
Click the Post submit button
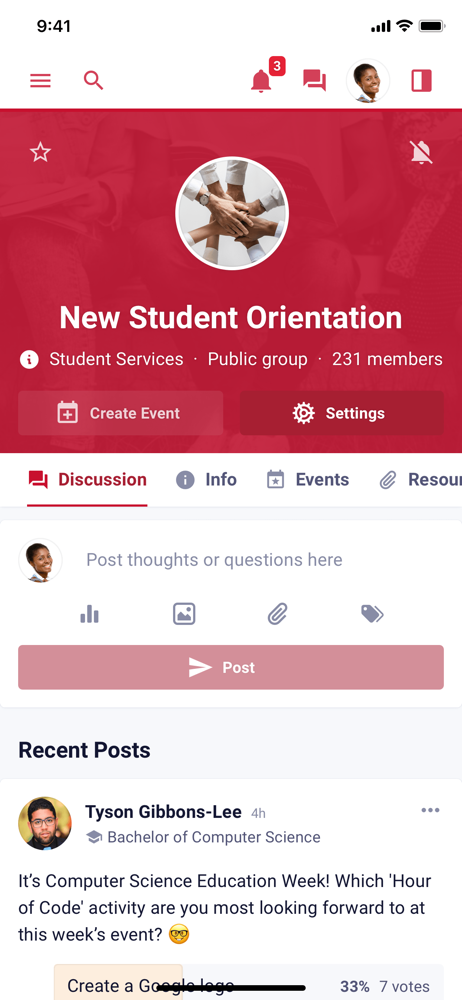tap(231, 667)
